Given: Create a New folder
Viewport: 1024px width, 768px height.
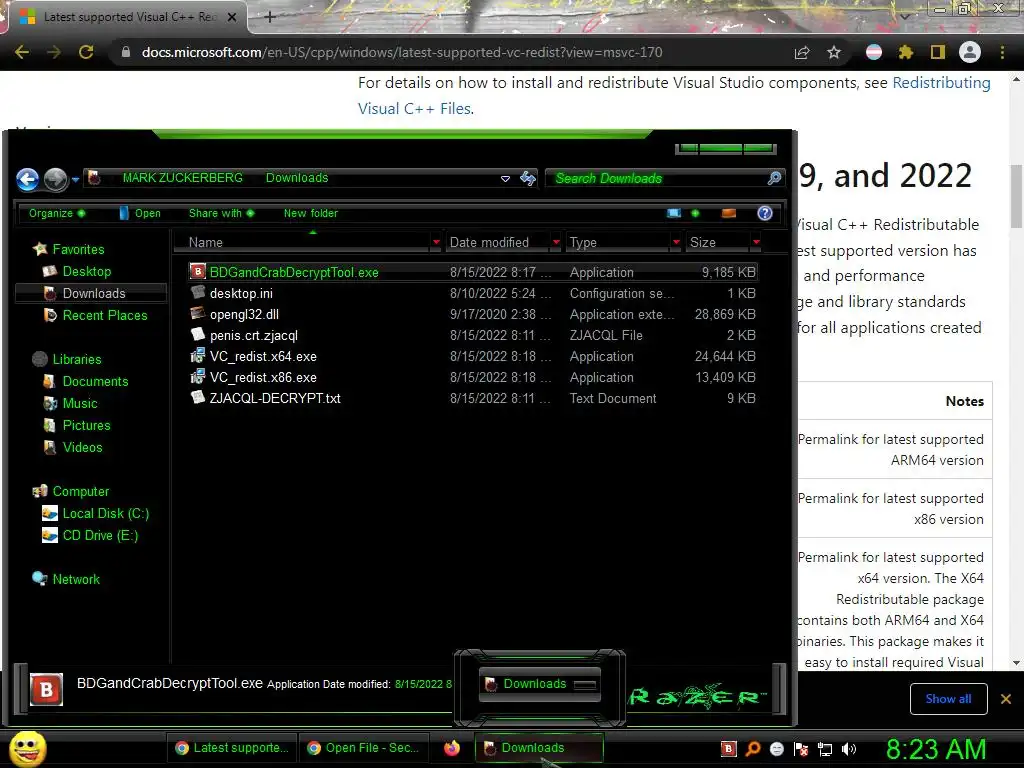Looking at the screenshot, I should [x=311, y=213].
